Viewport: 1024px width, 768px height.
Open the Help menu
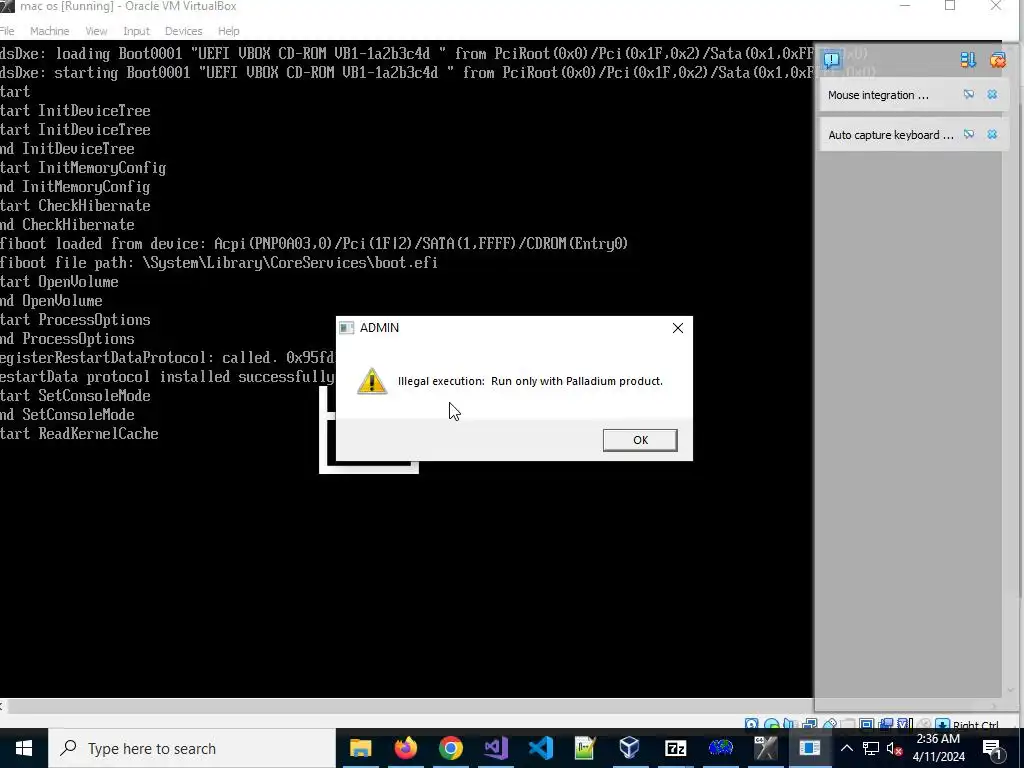(229, 31)
